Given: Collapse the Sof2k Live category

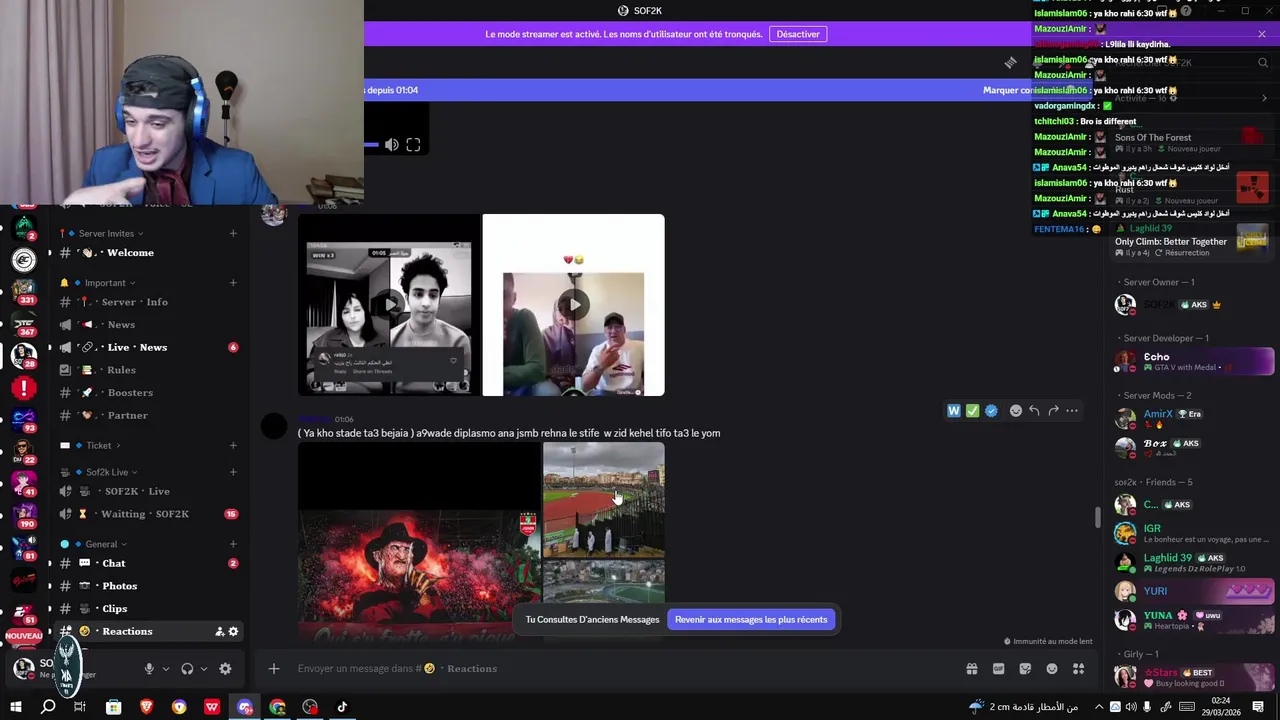Looking at the screenshot, I should coord(99,472).
